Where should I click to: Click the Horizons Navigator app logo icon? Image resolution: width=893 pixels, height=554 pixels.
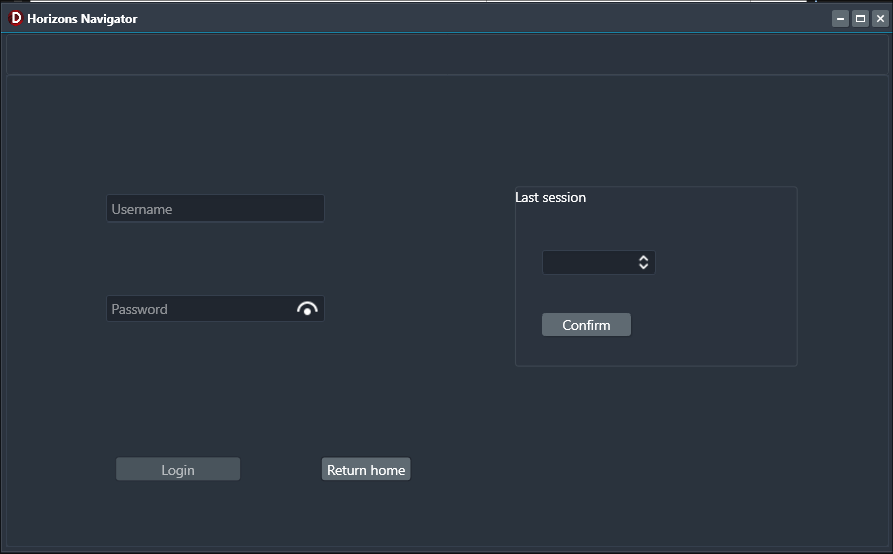(16, 18)
